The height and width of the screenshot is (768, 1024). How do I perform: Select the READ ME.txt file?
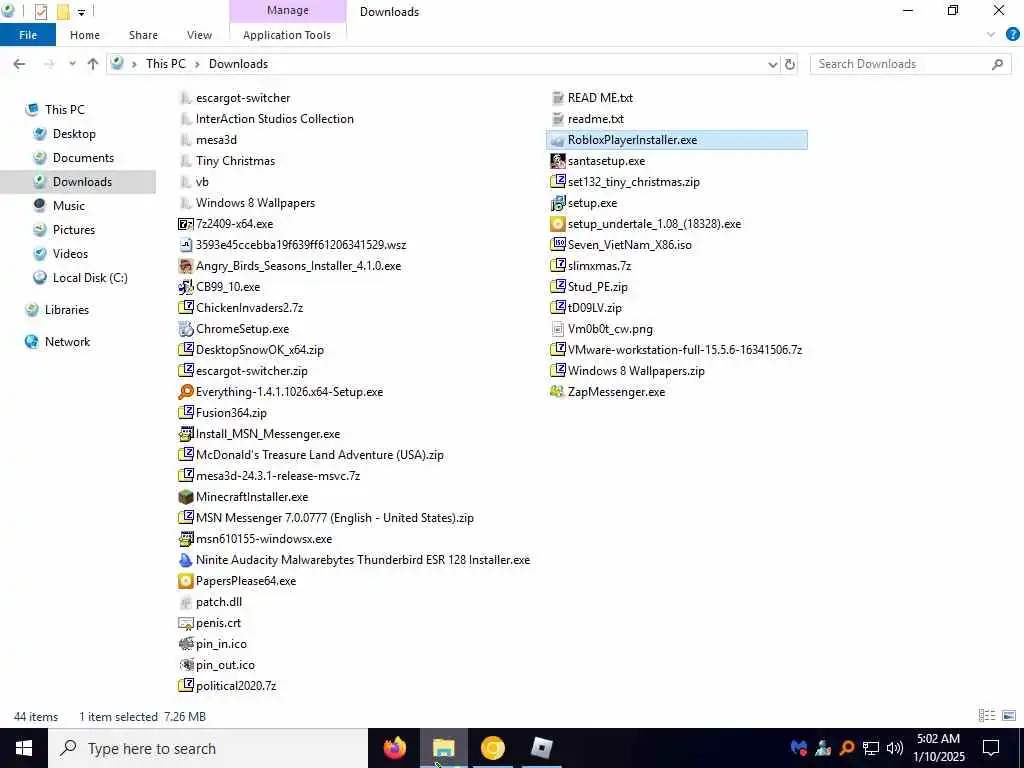pos(592,98)
